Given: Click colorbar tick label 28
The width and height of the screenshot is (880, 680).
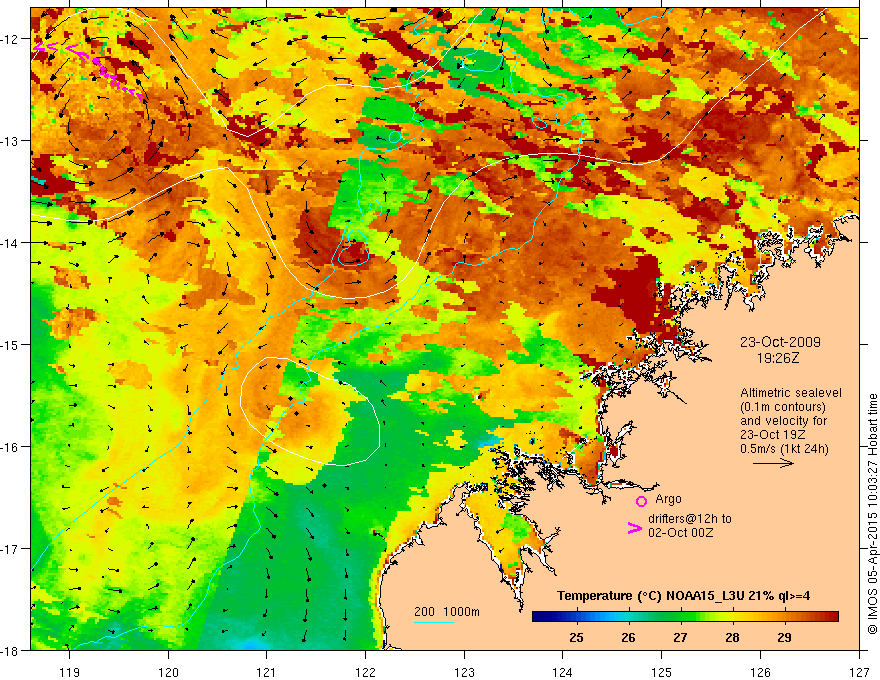Looking at the screenshot, I should pos(732,637).
